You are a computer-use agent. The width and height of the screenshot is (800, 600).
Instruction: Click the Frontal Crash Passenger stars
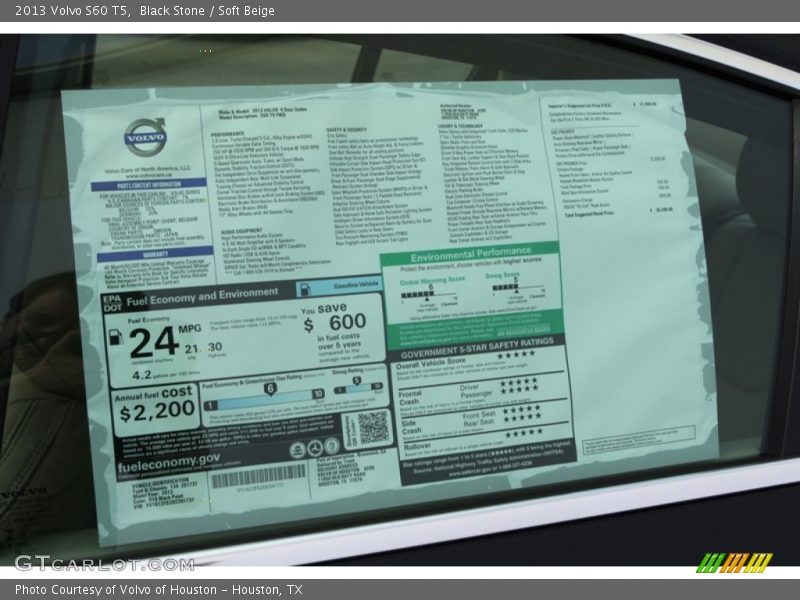(519, 390)
